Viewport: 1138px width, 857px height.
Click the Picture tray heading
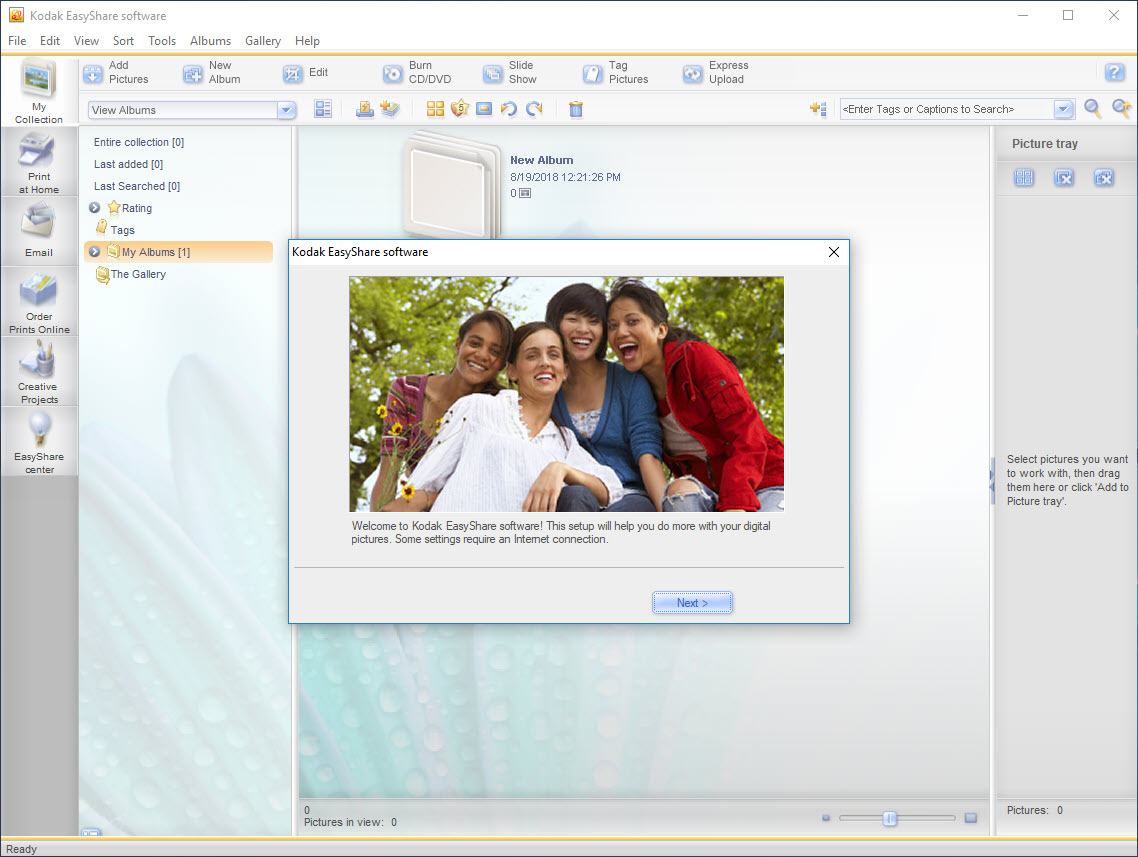pos(1044,144)
